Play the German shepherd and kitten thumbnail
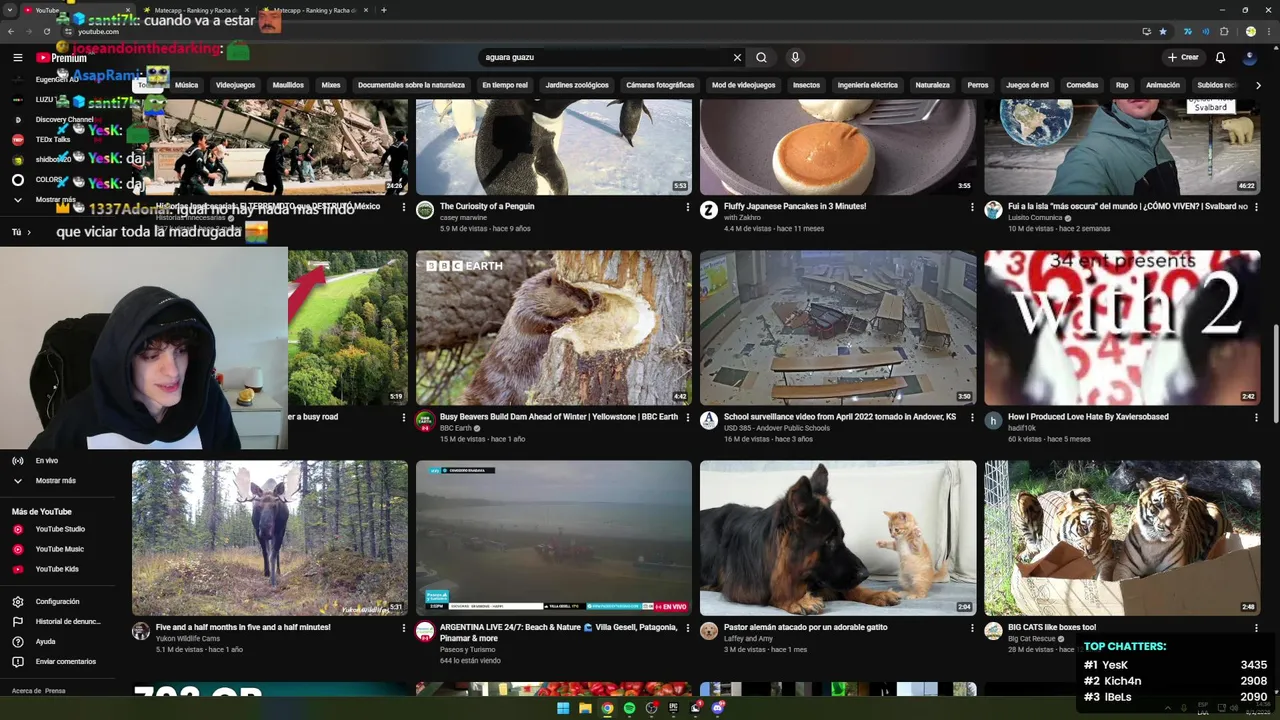 (x=838, y=538)
